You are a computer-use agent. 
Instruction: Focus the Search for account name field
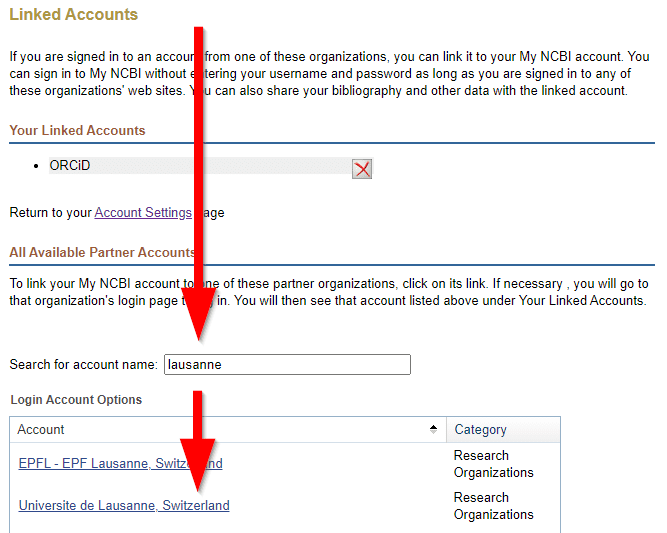287,365
